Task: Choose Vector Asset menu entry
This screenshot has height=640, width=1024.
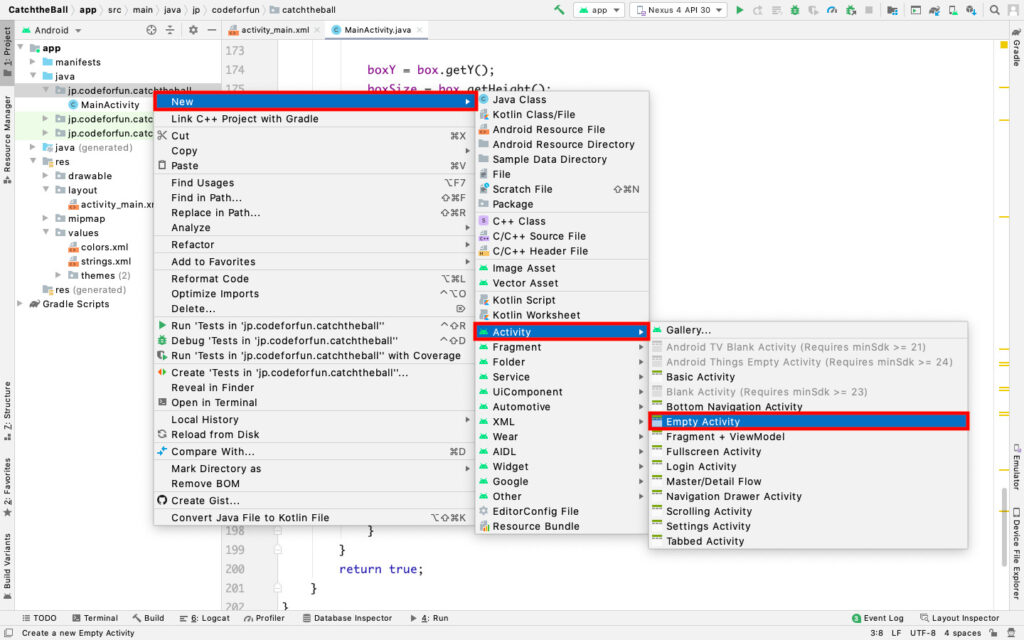Action: pyautogui.click(x=562, y=283)
